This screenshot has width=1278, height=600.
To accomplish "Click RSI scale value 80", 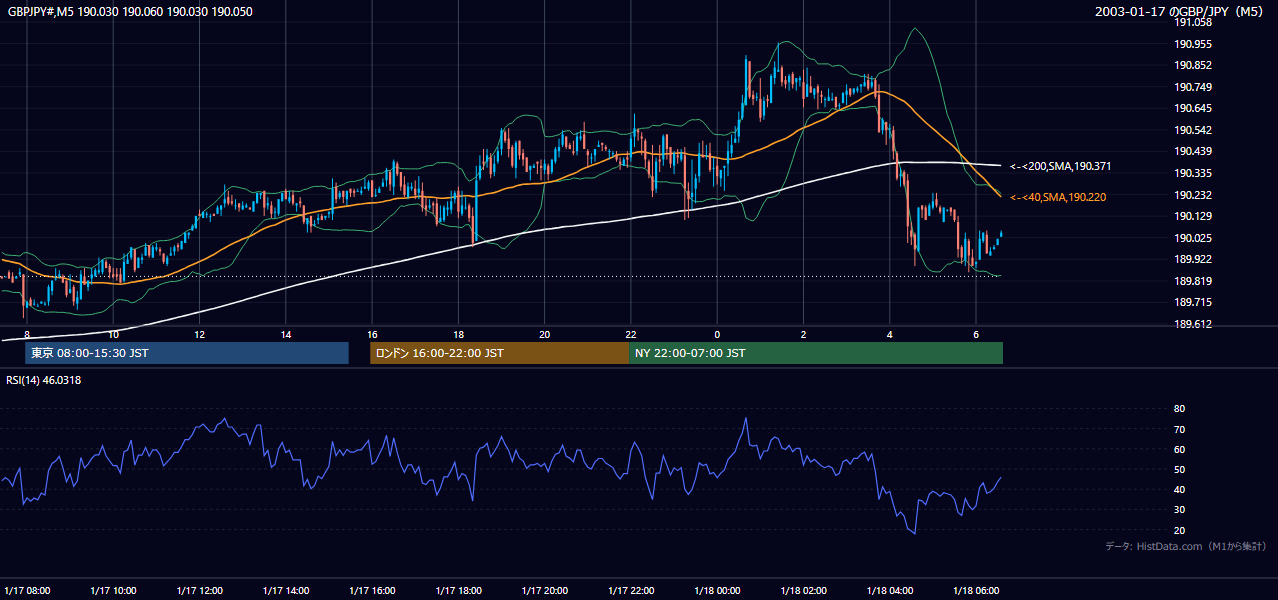I will click(1179, 409).
